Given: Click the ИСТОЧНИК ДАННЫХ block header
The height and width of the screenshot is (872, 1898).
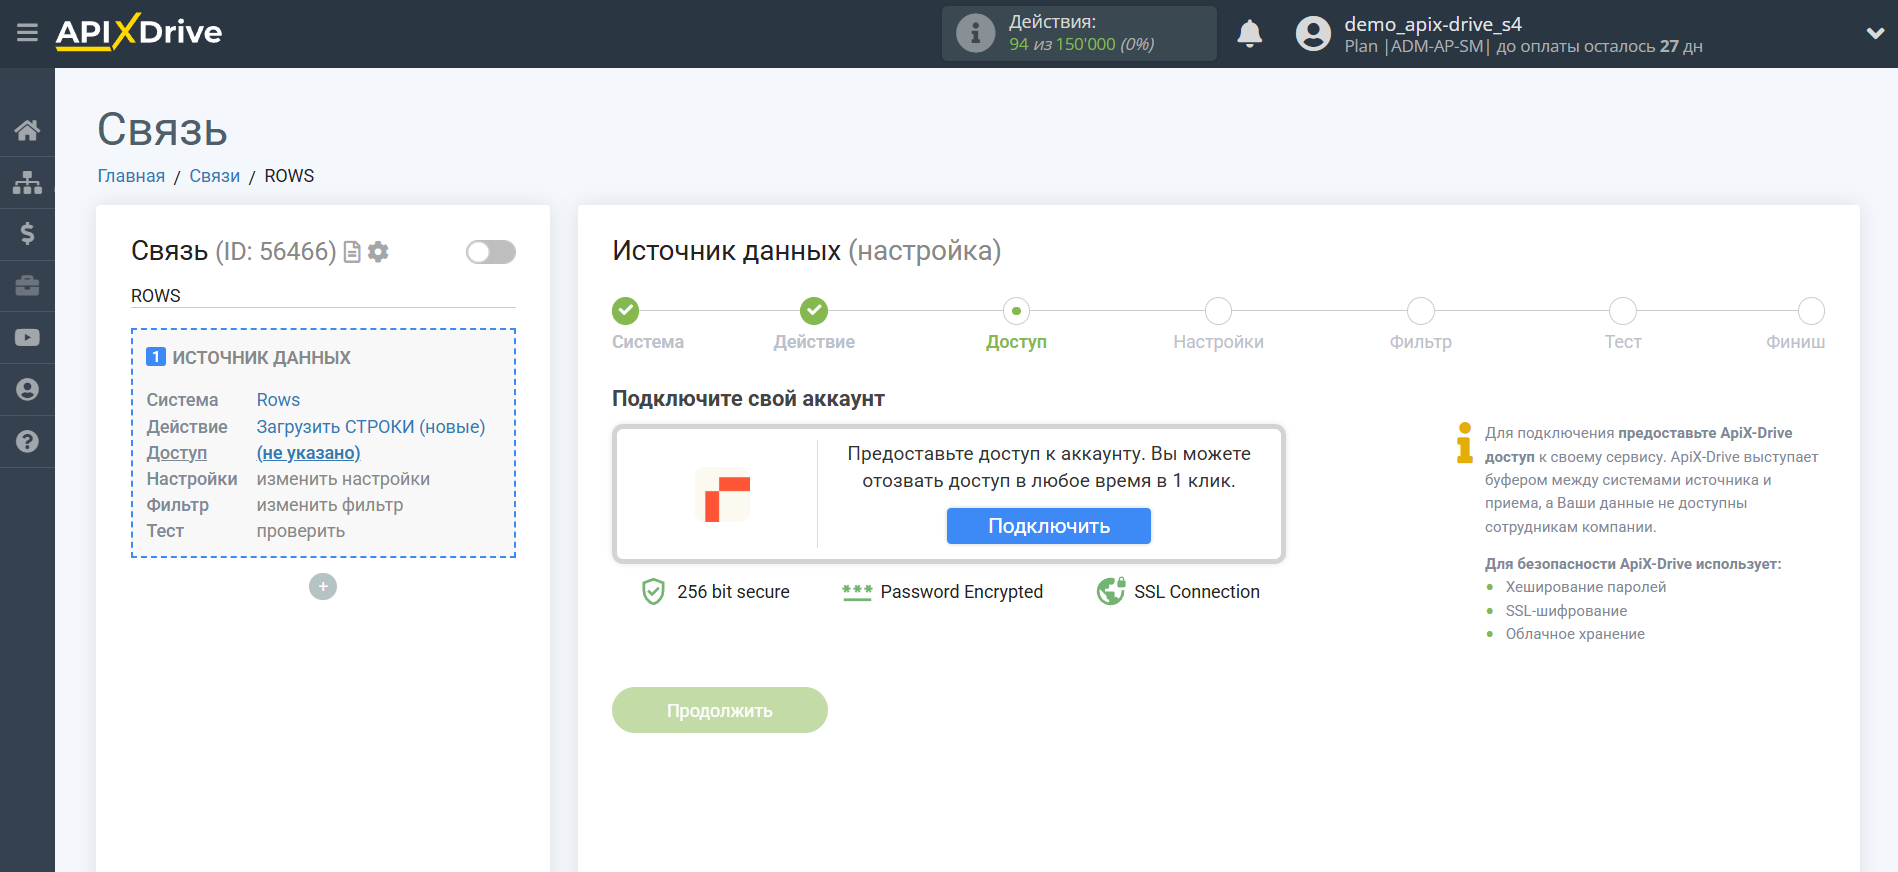Looking at the screenshot, I should [261, 358].
